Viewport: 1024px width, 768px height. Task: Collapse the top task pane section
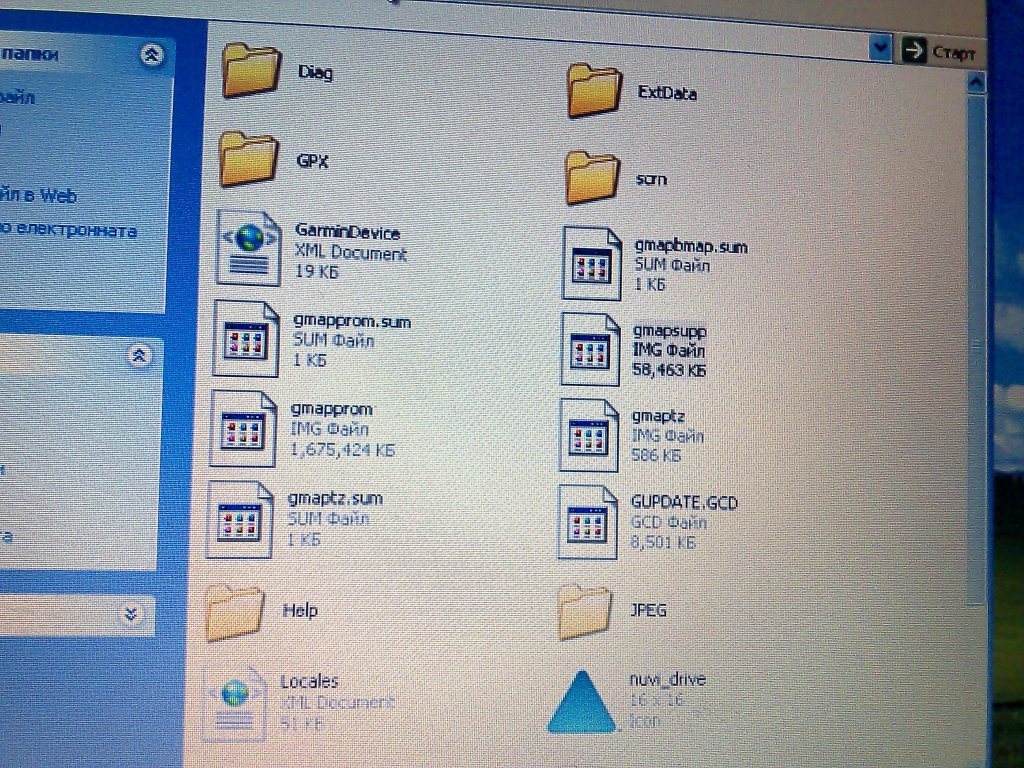coord(152,55)
